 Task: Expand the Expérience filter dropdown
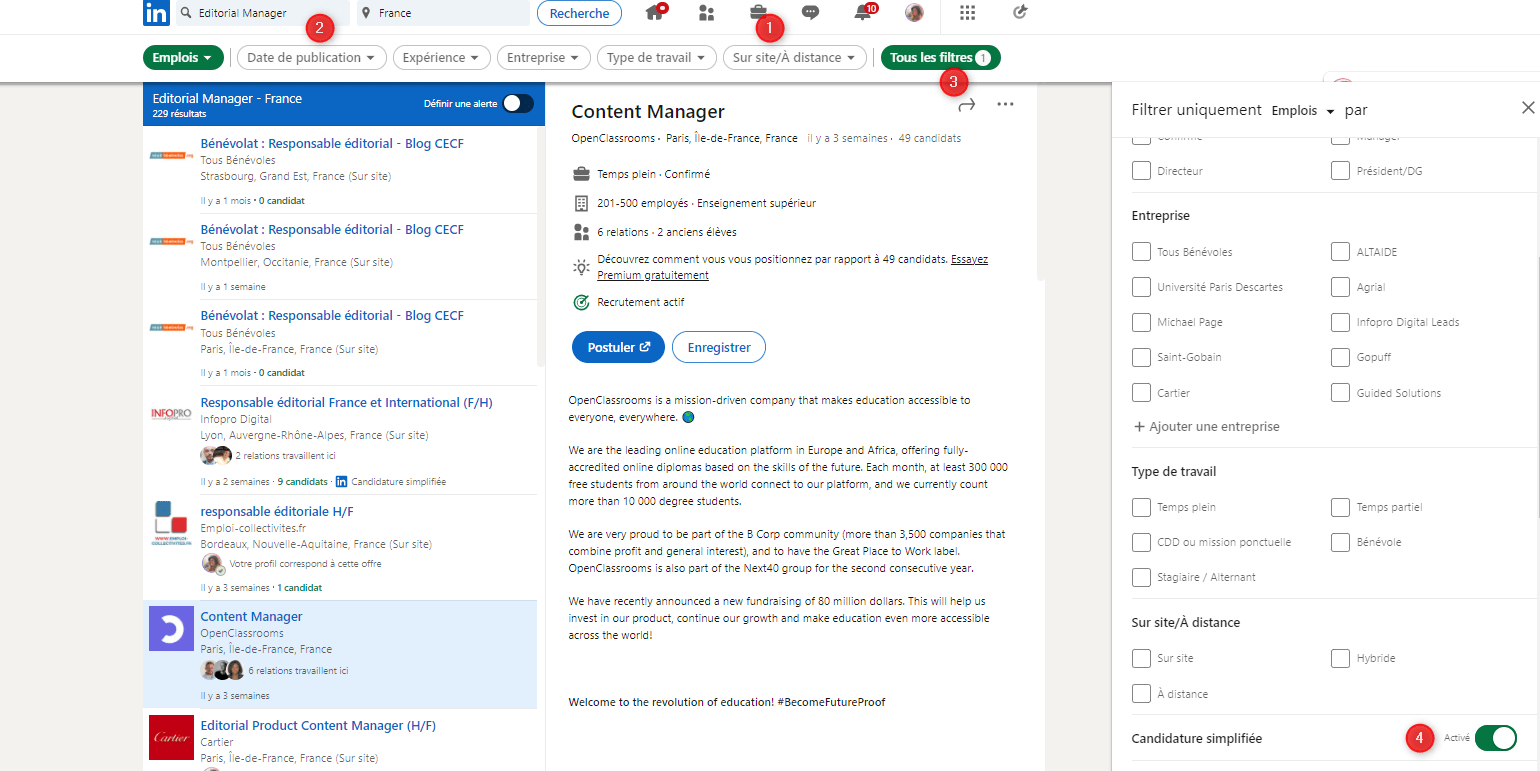(442, 58)
